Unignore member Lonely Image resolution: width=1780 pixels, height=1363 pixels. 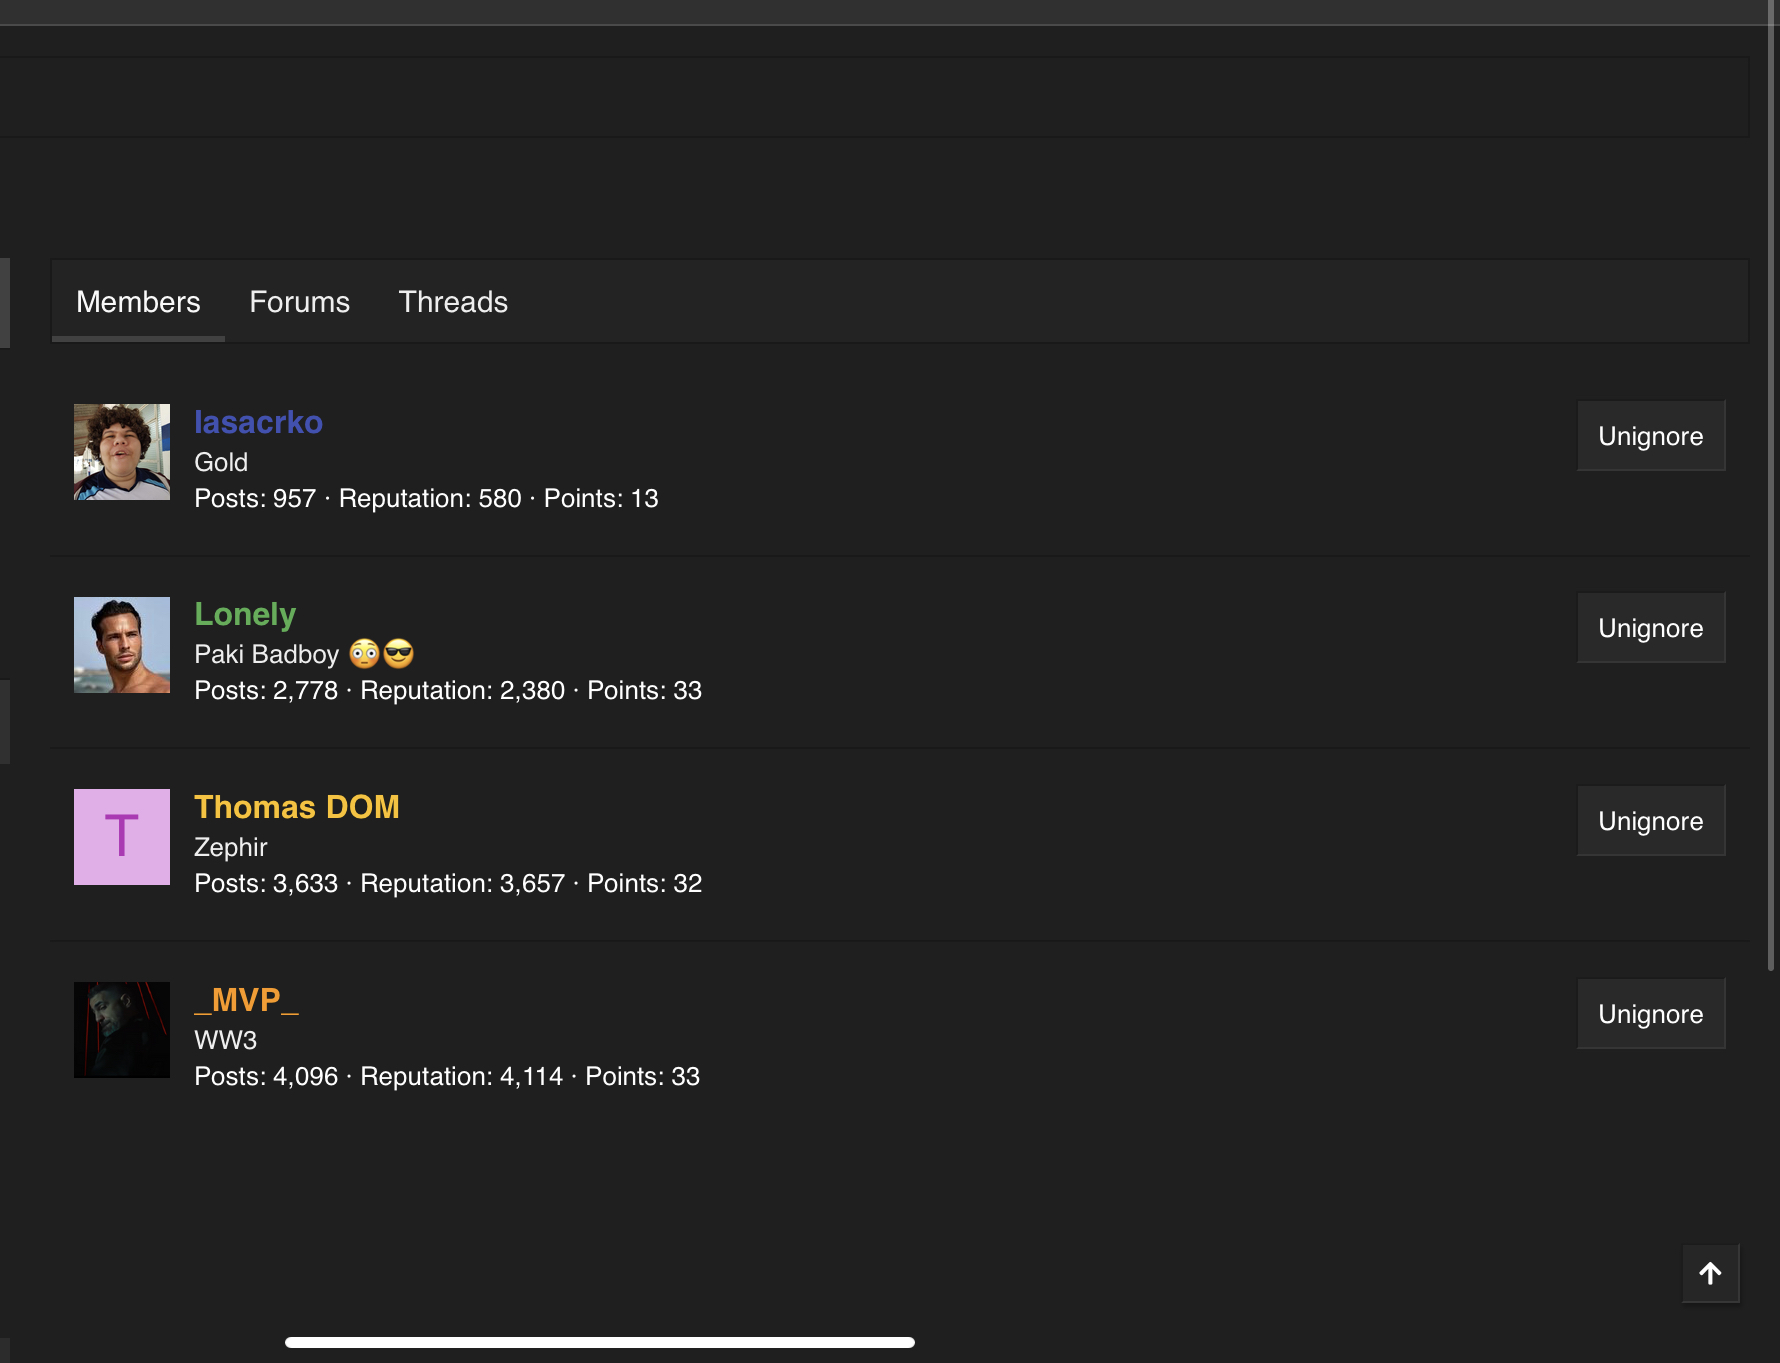click(1650, 628)
